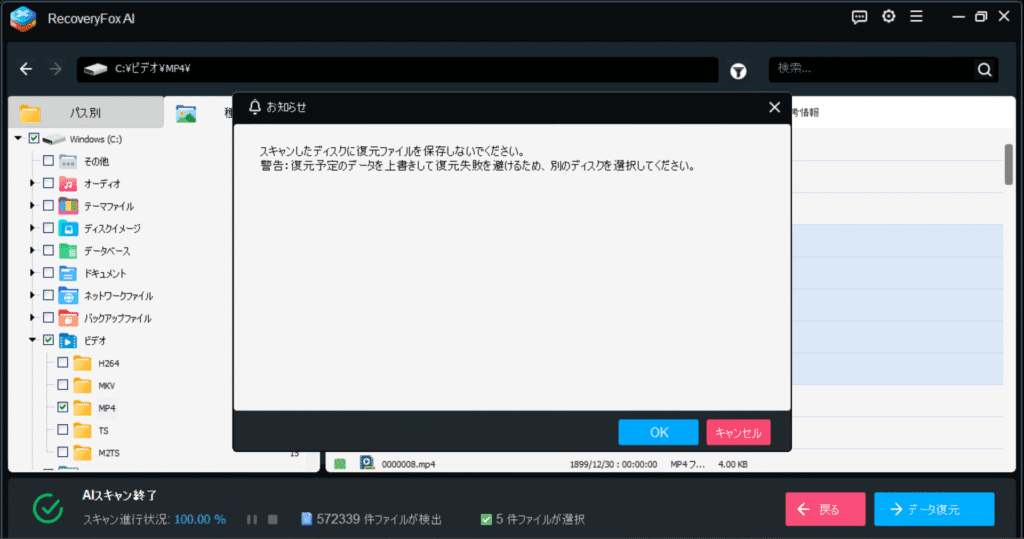This screenshot has height=539, width=1024.
Task: Expand the テーマファイル tree node
Action: click(32, 206)
